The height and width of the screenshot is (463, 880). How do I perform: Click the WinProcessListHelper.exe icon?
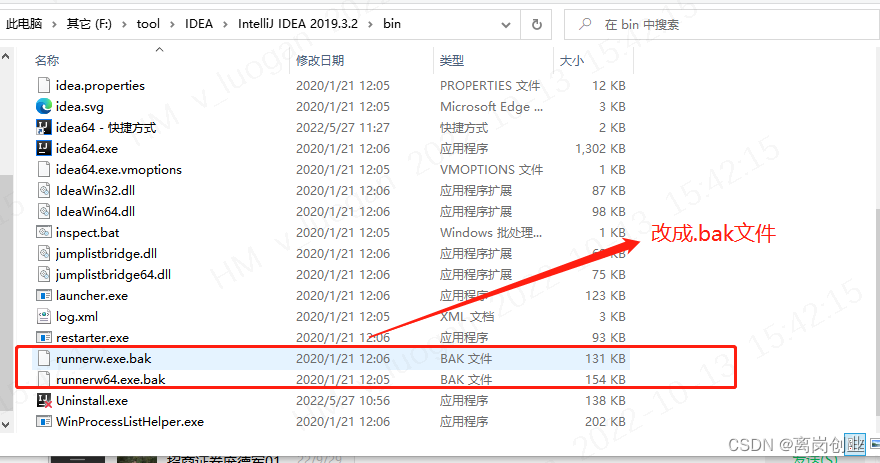44,421
